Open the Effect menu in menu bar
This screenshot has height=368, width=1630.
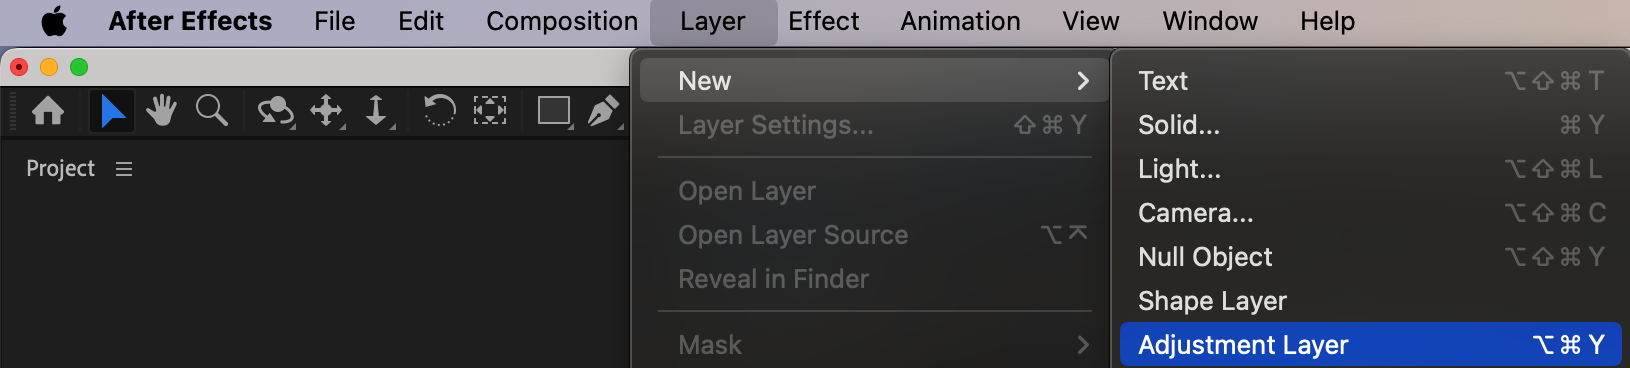tap(823, 21)
